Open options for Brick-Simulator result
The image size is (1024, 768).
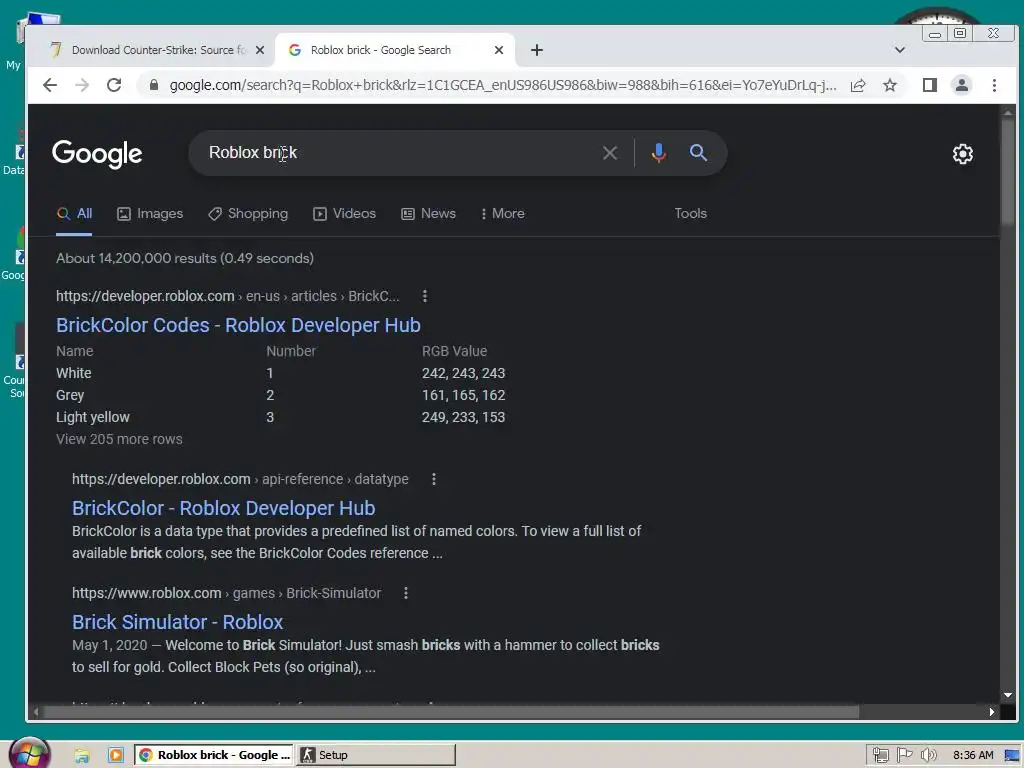click(406, 593)
